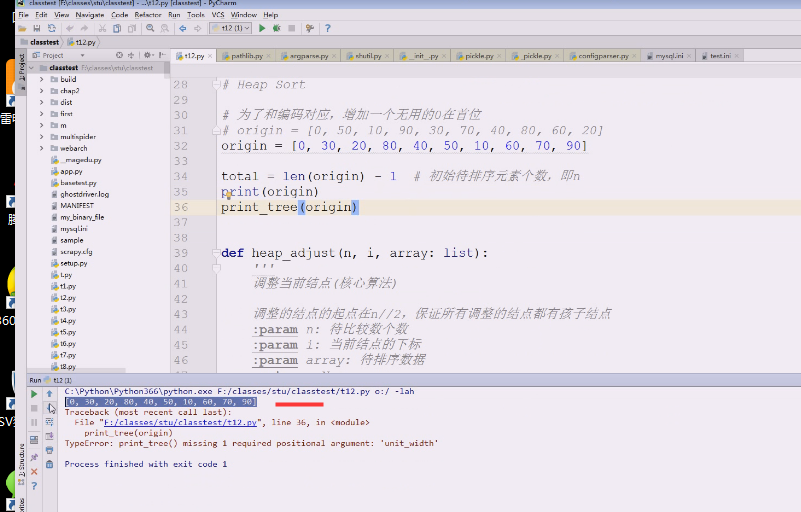Paste from clipboard toolbar icon
The height and width of the screenshot is (512, 801).
[132, 29]
